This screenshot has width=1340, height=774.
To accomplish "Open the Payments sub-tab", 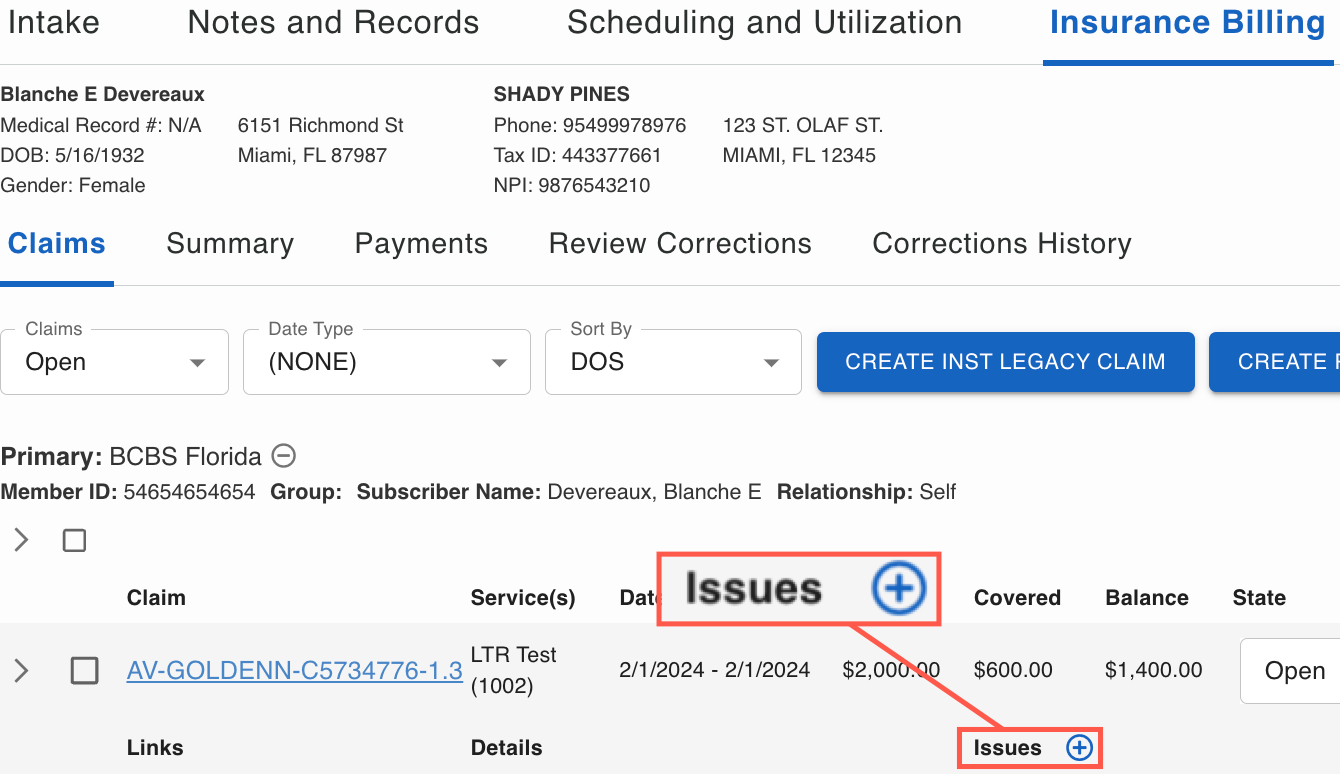I will coord(421,244).
